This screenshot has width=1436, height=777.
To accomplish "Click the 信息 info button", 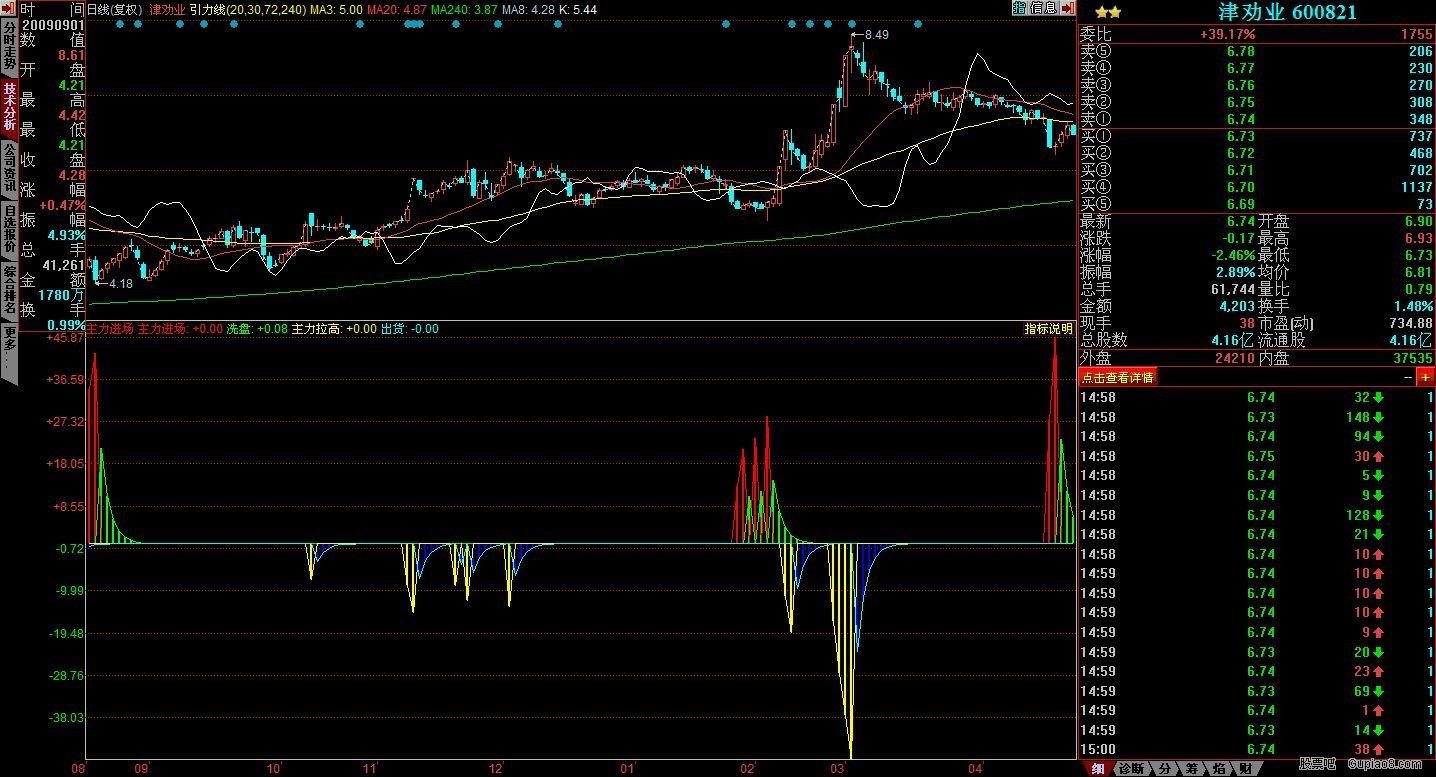I will tap(1043, 8).
